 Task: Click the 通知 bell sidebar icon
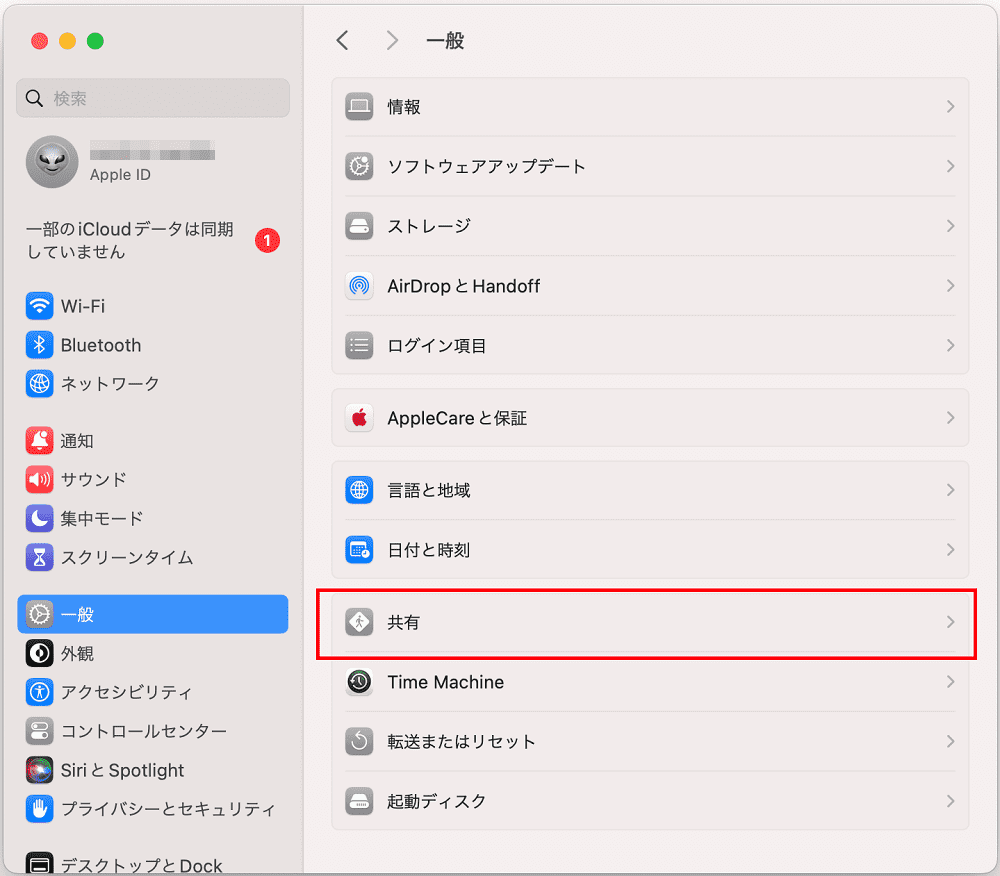[x=40, y=441]
